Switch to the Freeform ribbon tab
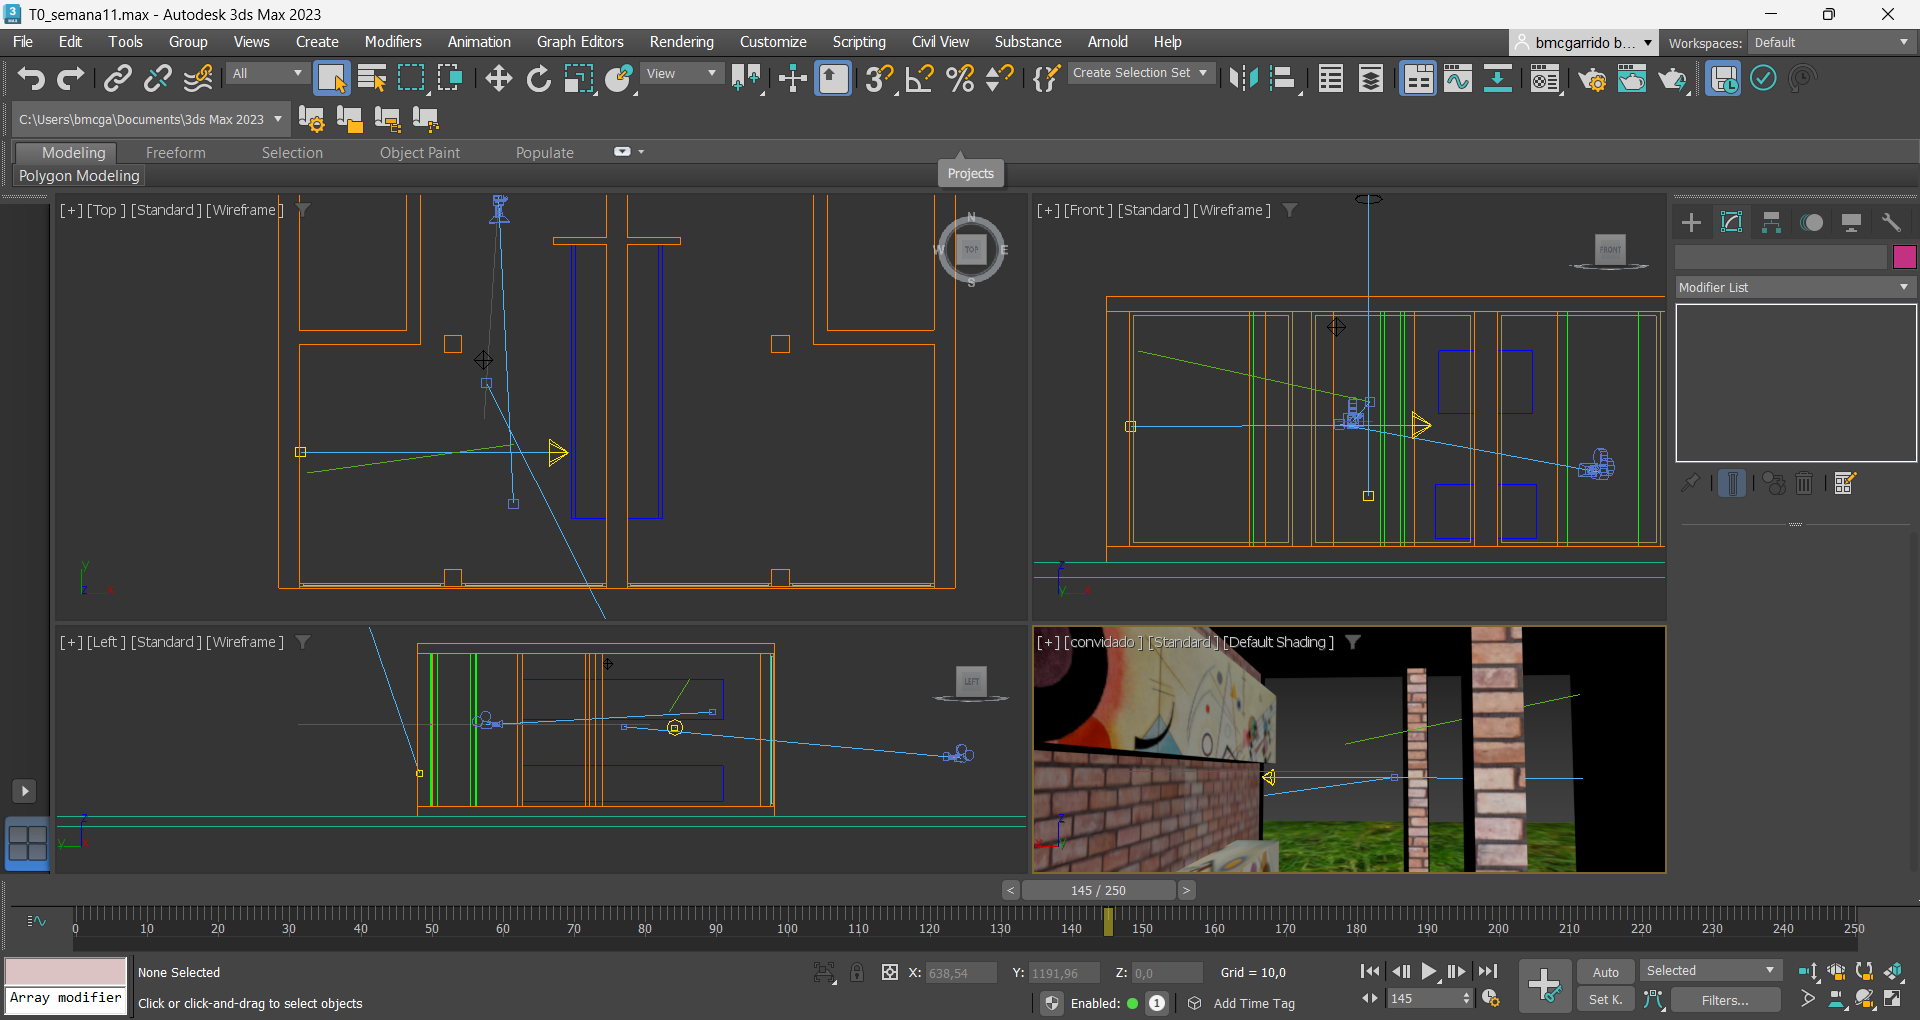The height and width of the screenshot is (1020, 1920). pos(175,153)
